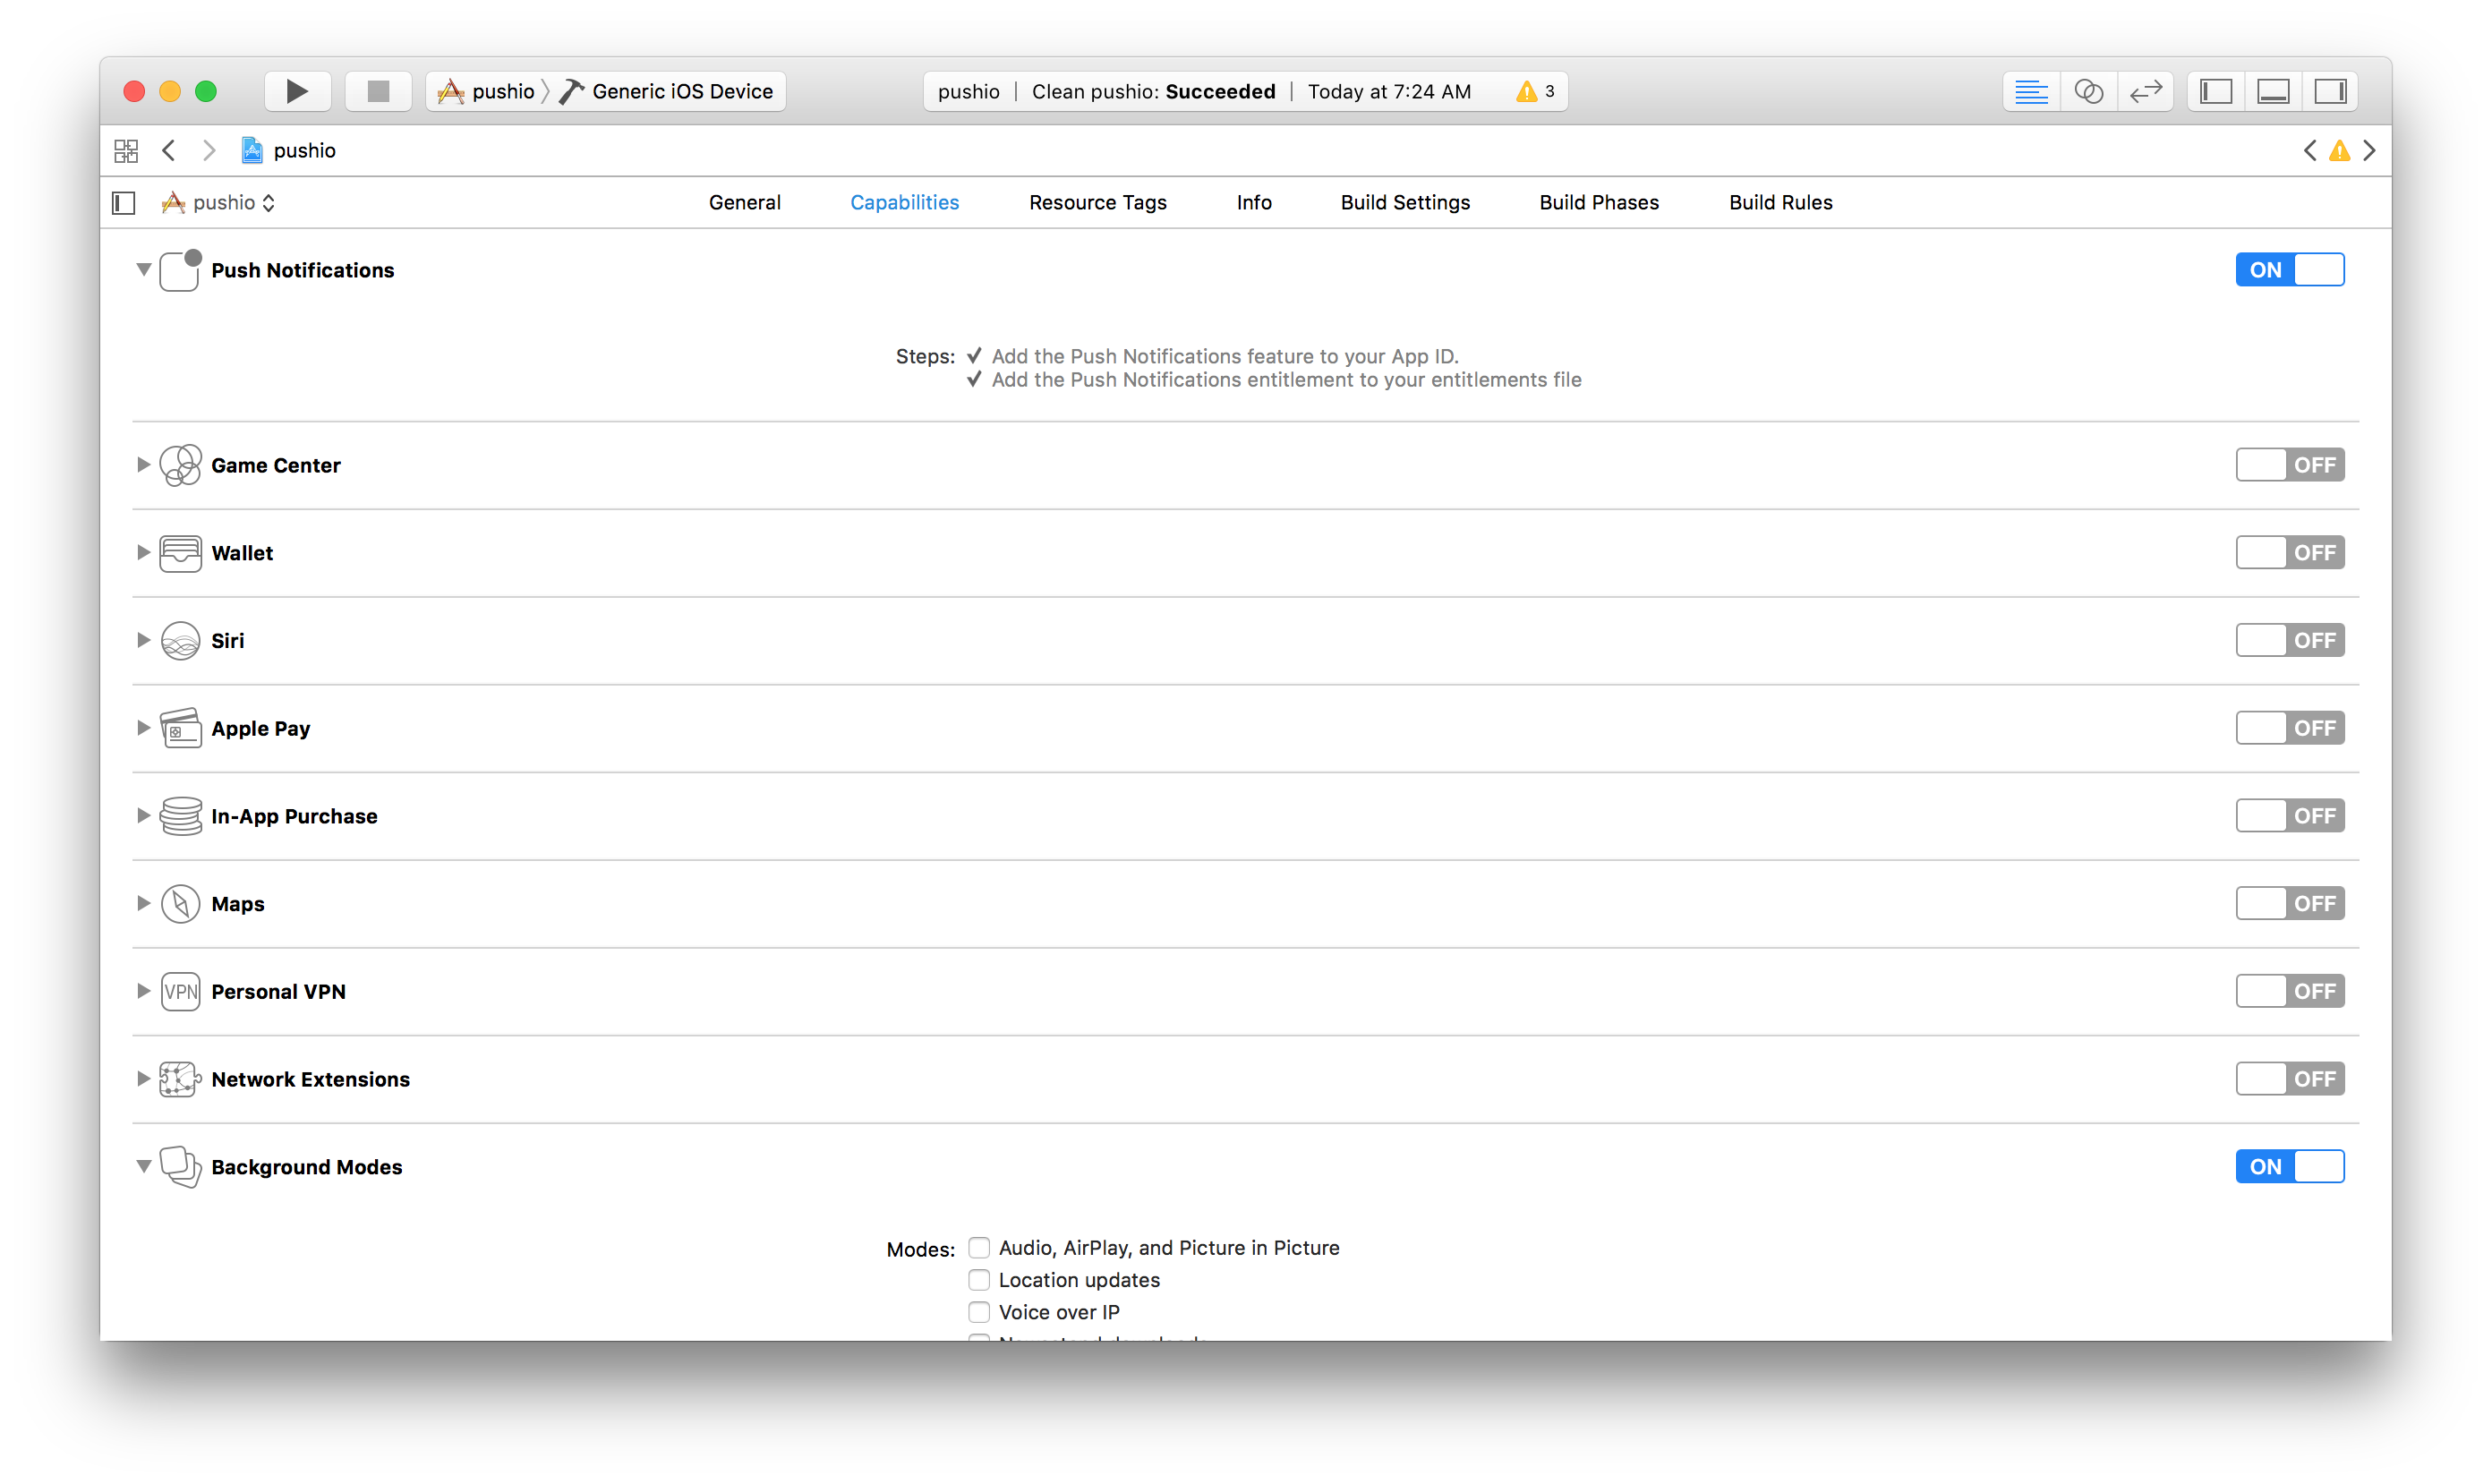Turn on Apple Pay switch
Viewport: 2492px width, 1484px height.
tap(2290, 728)
